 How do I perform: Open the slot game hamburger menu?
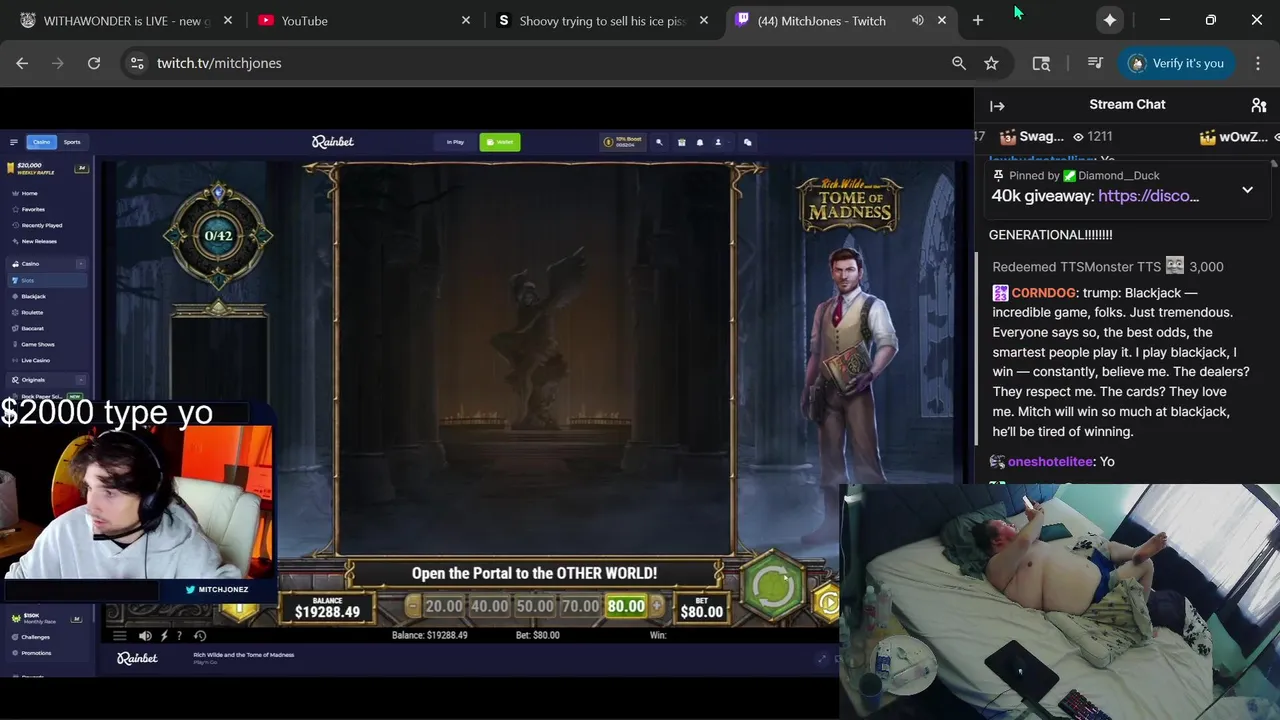pos(120,636)
